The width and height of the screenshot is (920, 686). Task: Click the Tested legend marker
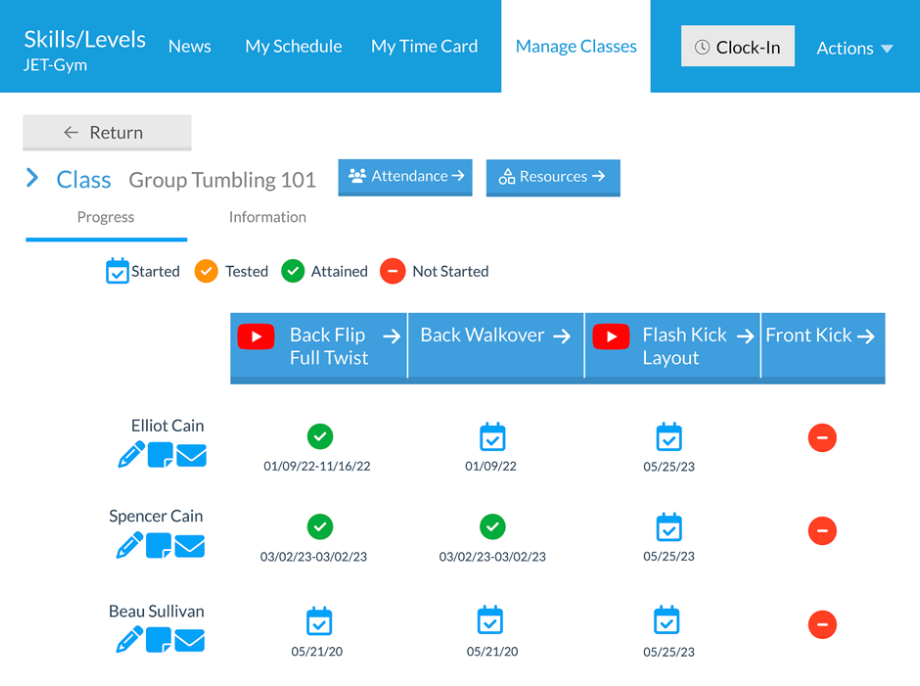pos(206,270)
